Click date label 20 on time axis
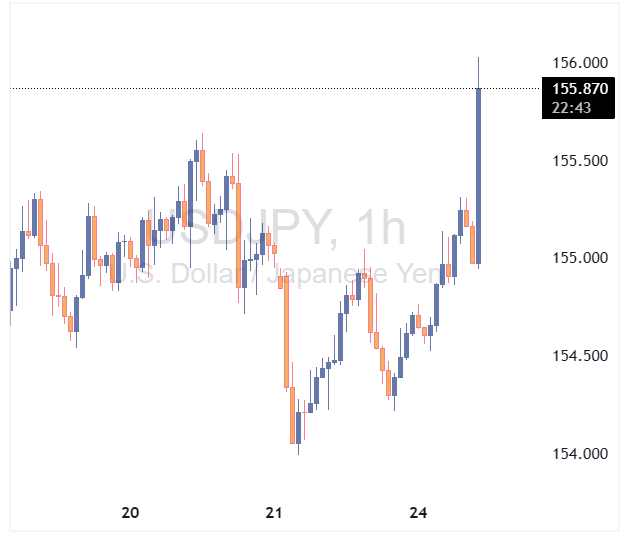Image resolution: width=629 pixels, height=549 pixels. pyautogui.click(x=130, y=513)
